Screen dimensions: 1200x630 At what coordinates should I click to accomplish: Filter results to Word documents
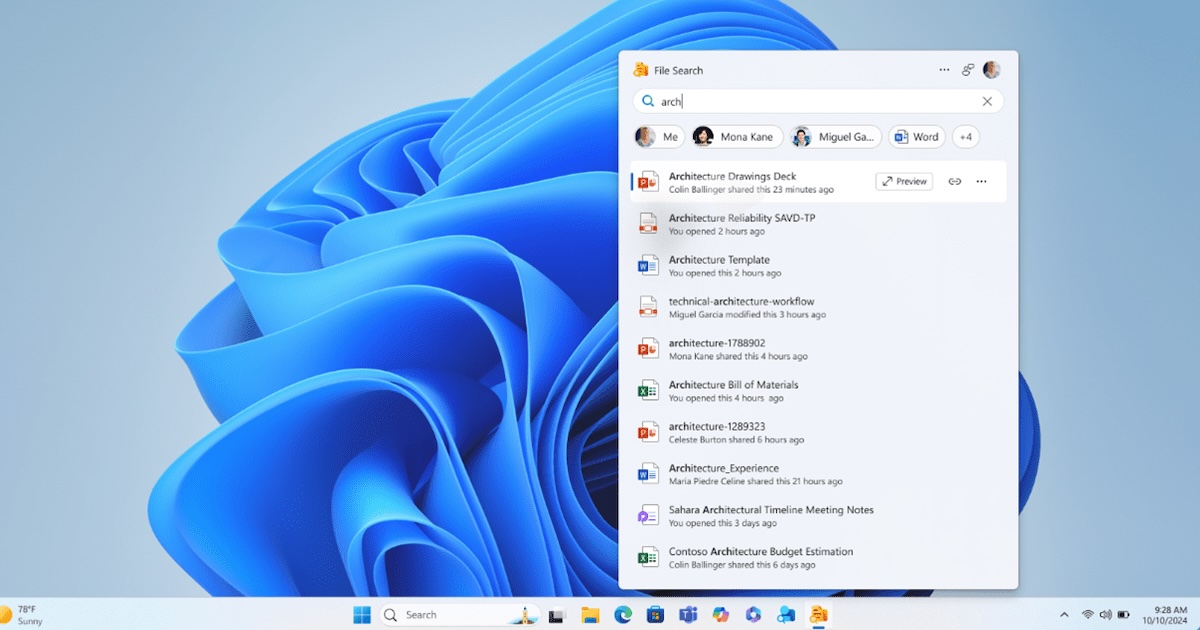[917, 137]
